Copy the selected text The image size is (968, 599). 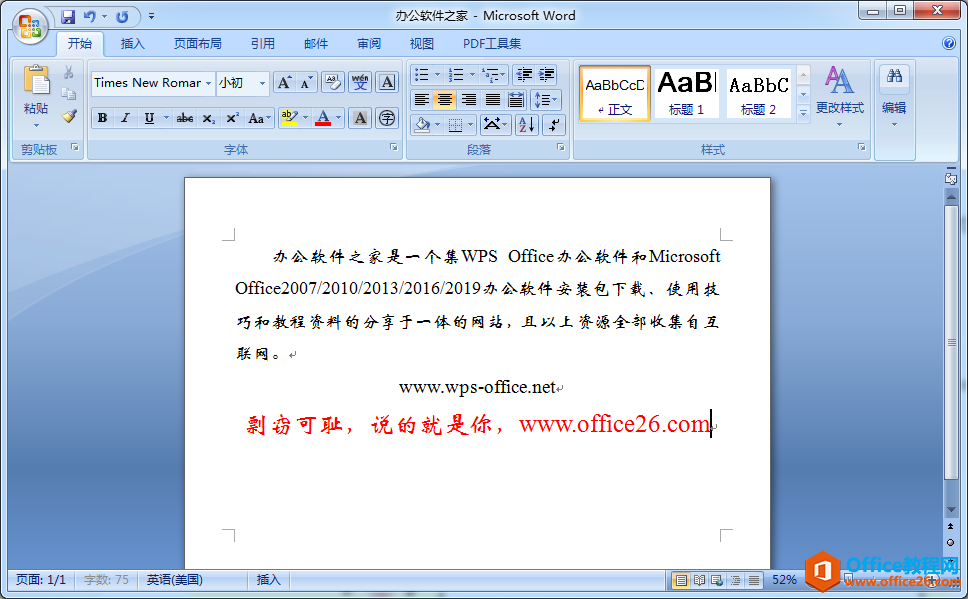(x=69, y=94)
